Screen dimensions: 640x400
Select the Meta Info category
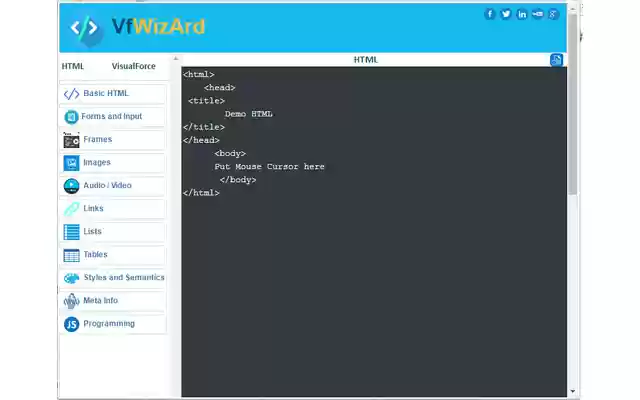(x=113, y=300)
